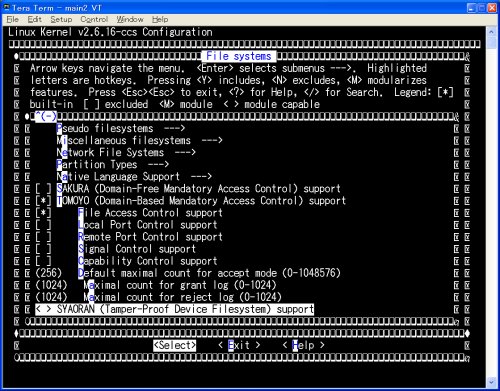Minimize the Tera Term window
The image size is (500, 391).
pos(471,8)
